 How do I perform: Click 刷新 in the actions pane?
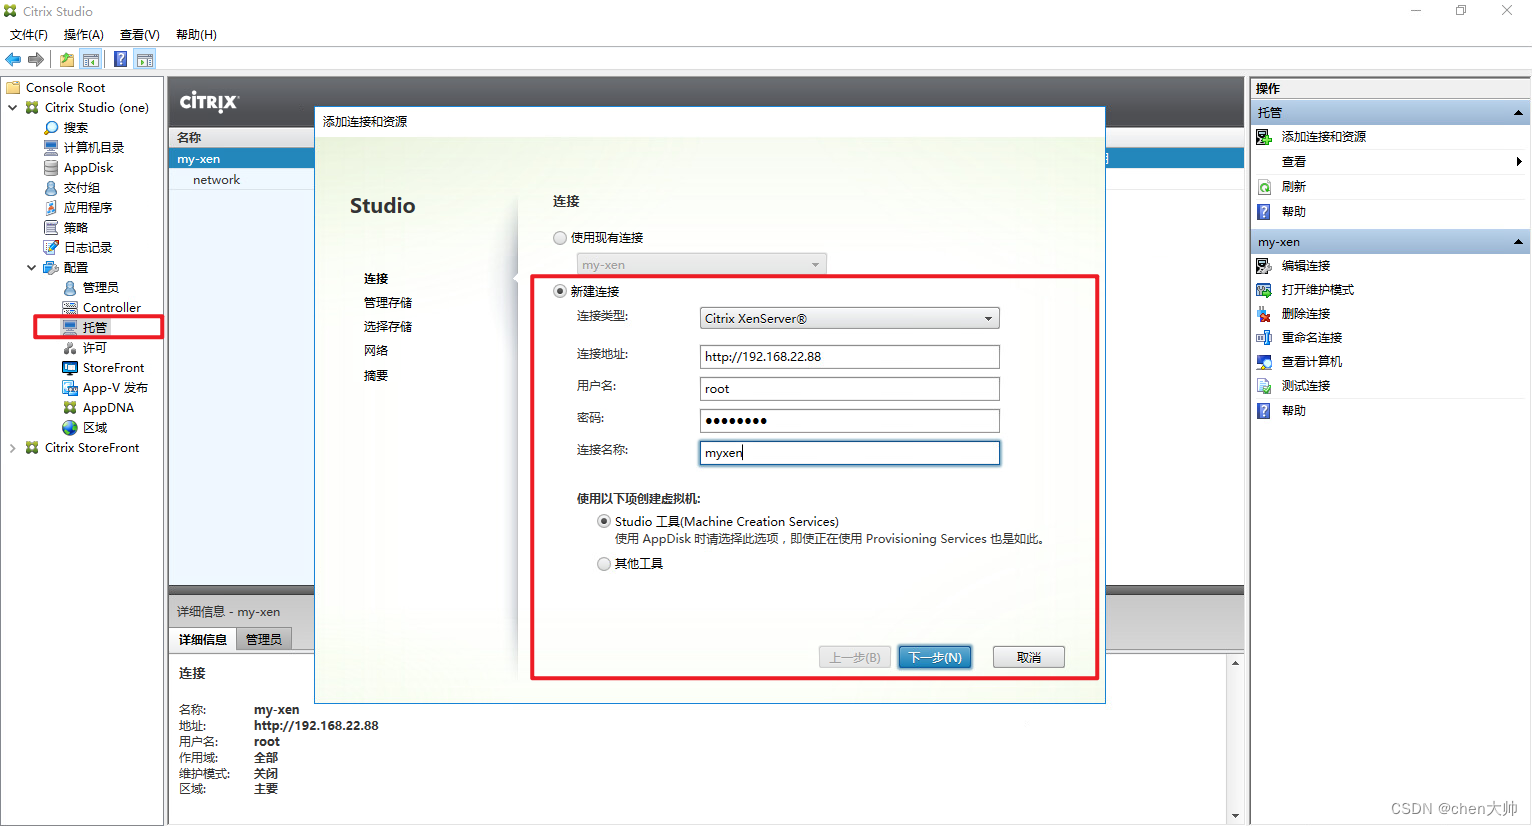click(x=1294, y=187)
